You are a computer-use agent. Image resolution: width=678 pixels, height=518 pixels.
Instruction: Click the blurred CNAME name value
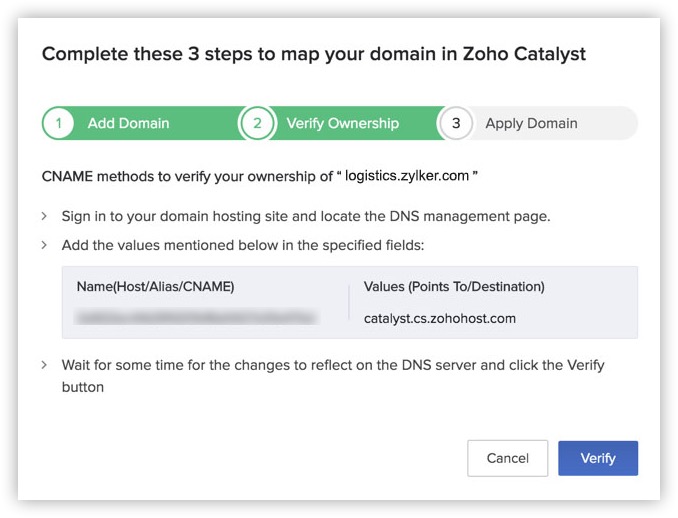(196, 317)
